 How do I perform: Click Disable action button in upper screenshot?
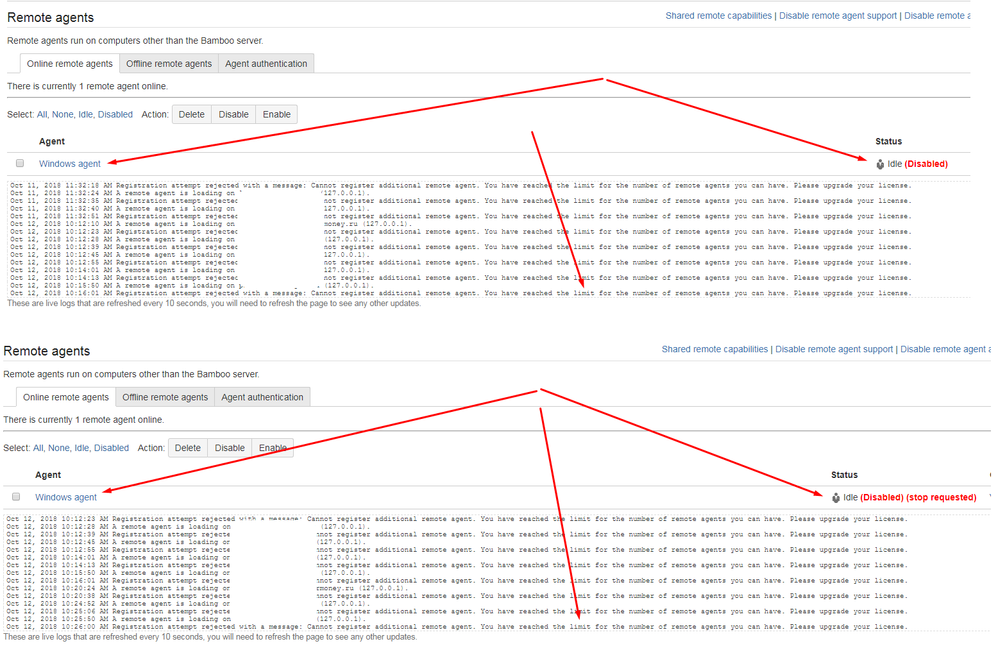(234, 115)
